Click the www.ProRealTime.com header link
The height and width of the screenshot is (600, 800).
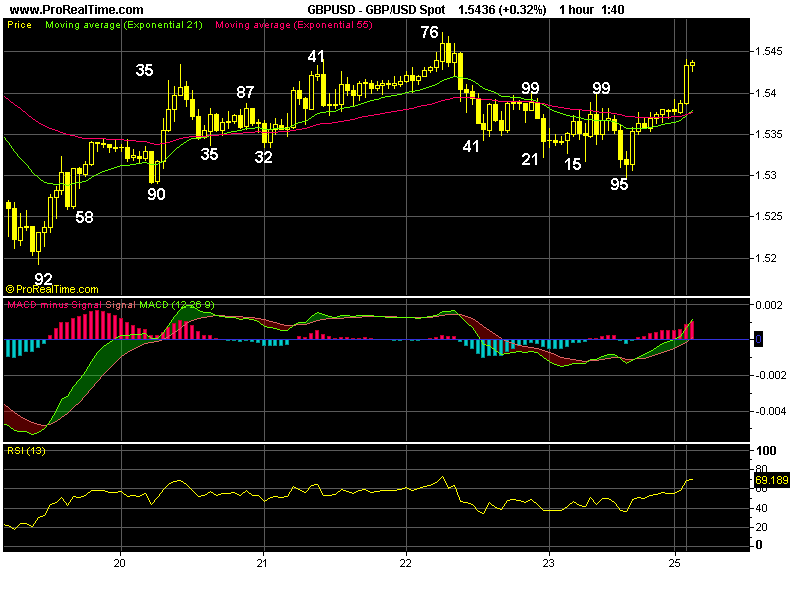pos(77,10)
